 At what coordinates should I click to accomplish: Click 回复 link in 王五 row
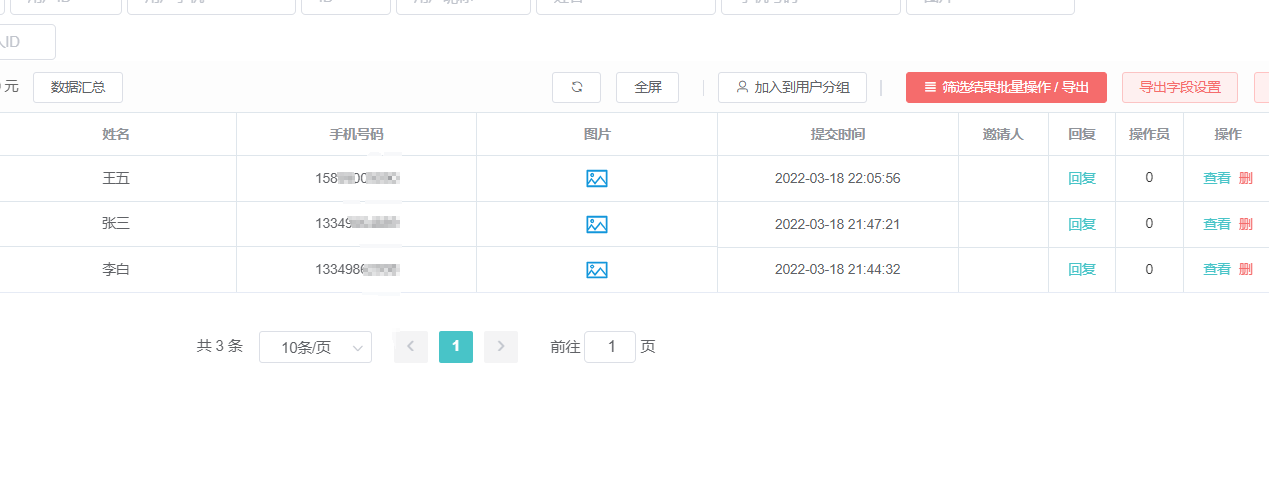[1082, 179]
